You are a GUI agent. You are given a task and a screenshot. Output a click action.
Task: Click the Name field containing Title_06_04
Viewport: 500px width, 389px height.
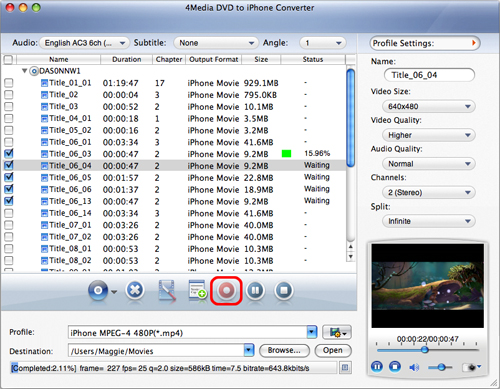pos(429,75)
